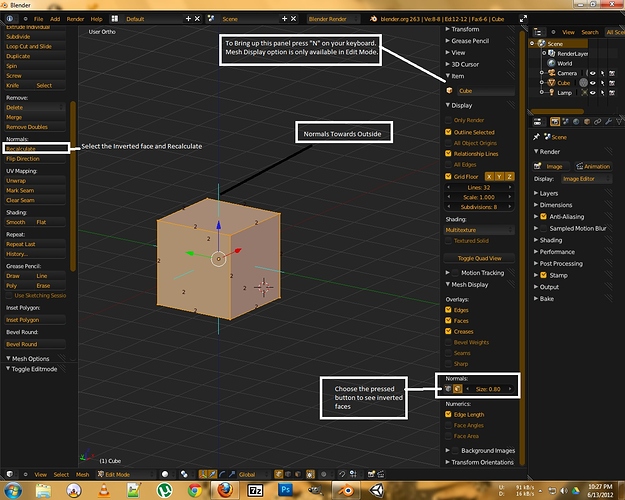Open the world properties tab icon
Image resolution: width=625 pixels, height=500 pixels.
pyautogui.click(x=576, y=122)
